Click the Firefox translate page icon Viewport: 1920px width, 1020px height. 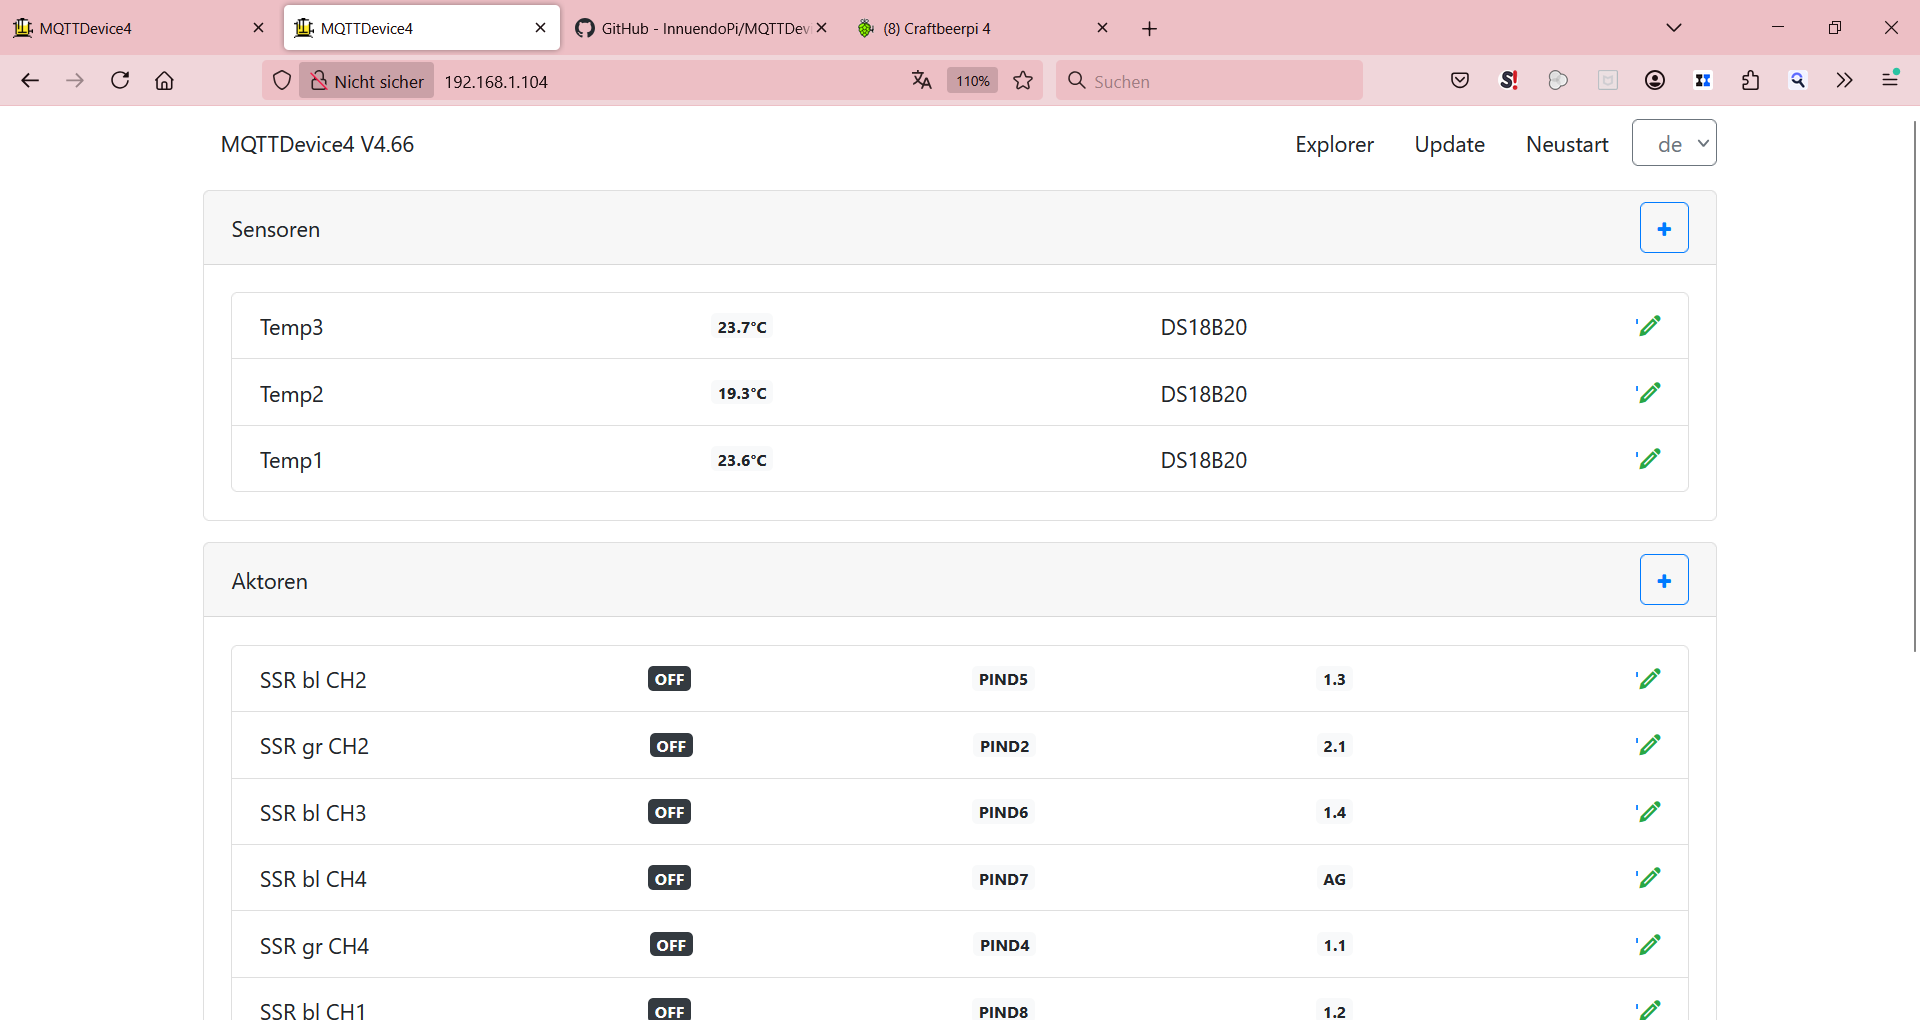pyautogui.click(x=921, y=81)
